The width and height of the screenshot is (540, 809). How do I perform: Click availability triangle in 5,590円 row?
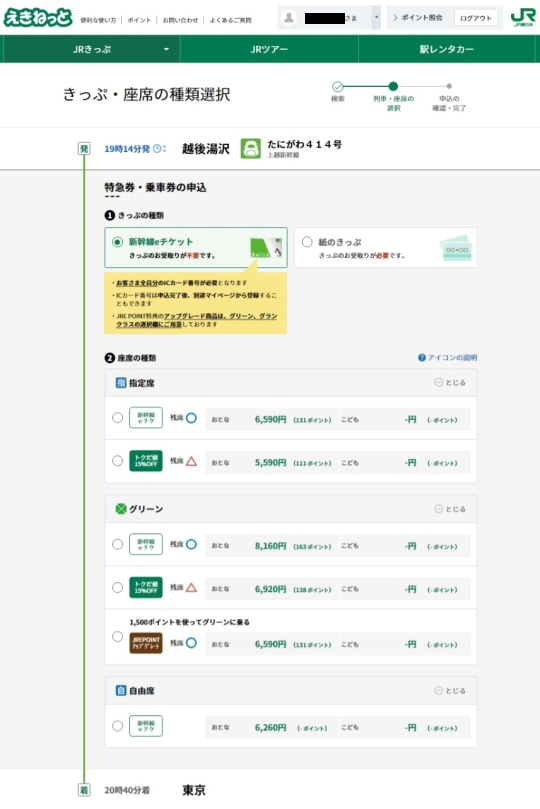191,461
